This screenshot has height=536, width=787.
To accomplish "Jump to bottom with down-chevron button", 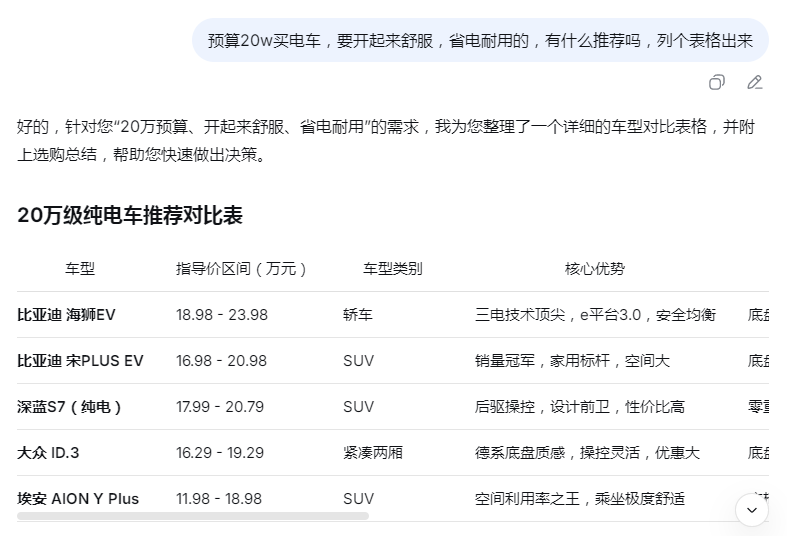I will 751,510.
